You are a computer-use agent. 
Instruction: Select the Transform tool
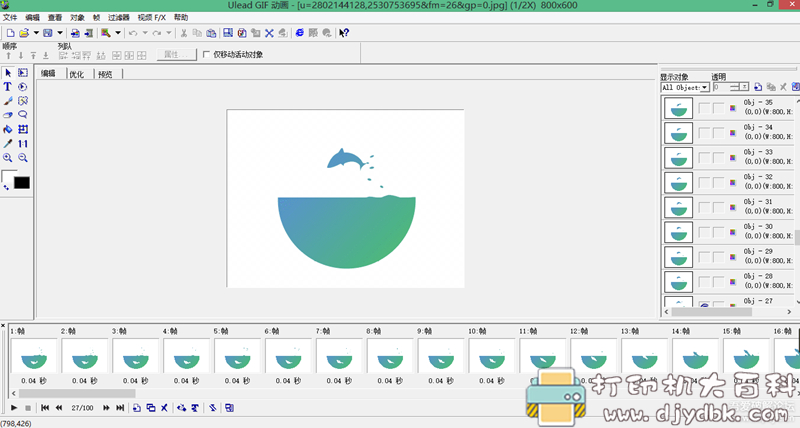(23, 129)
